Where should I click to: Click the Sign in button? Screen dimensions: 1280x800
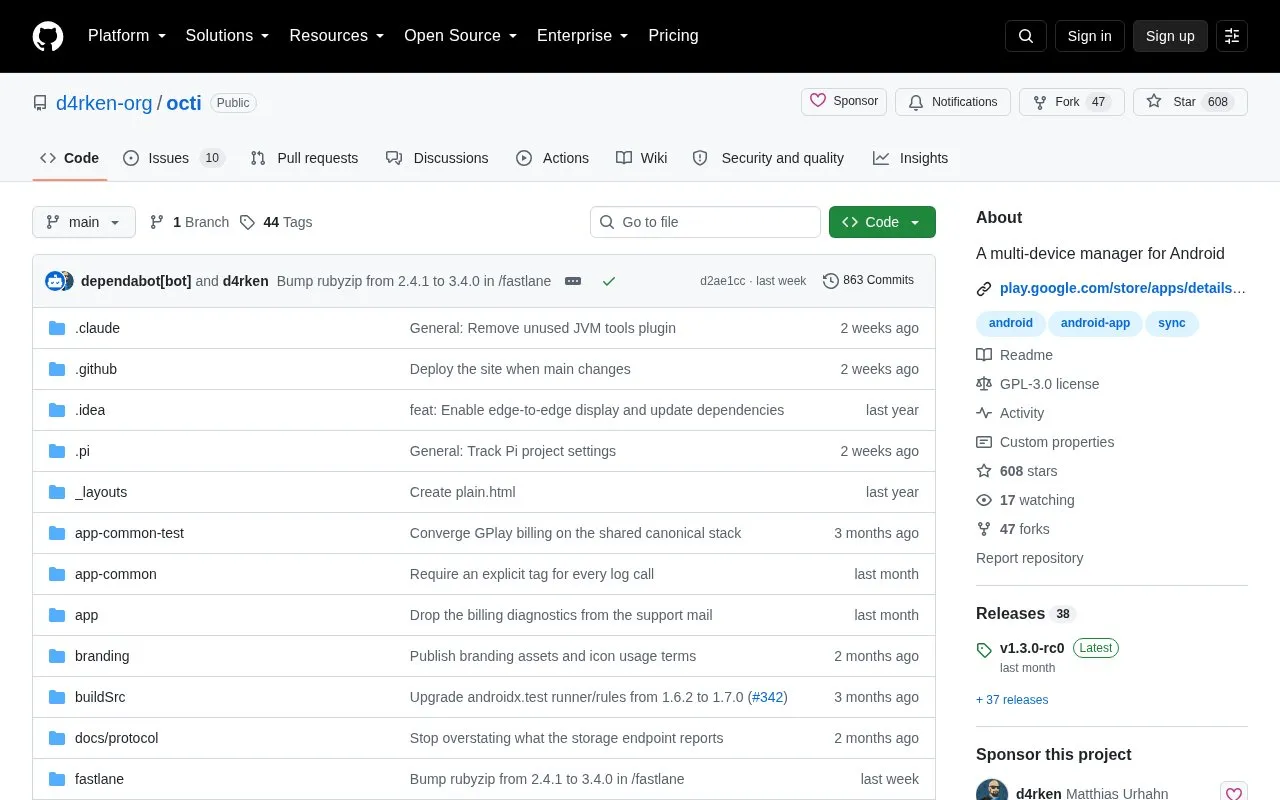[1090, 36]
